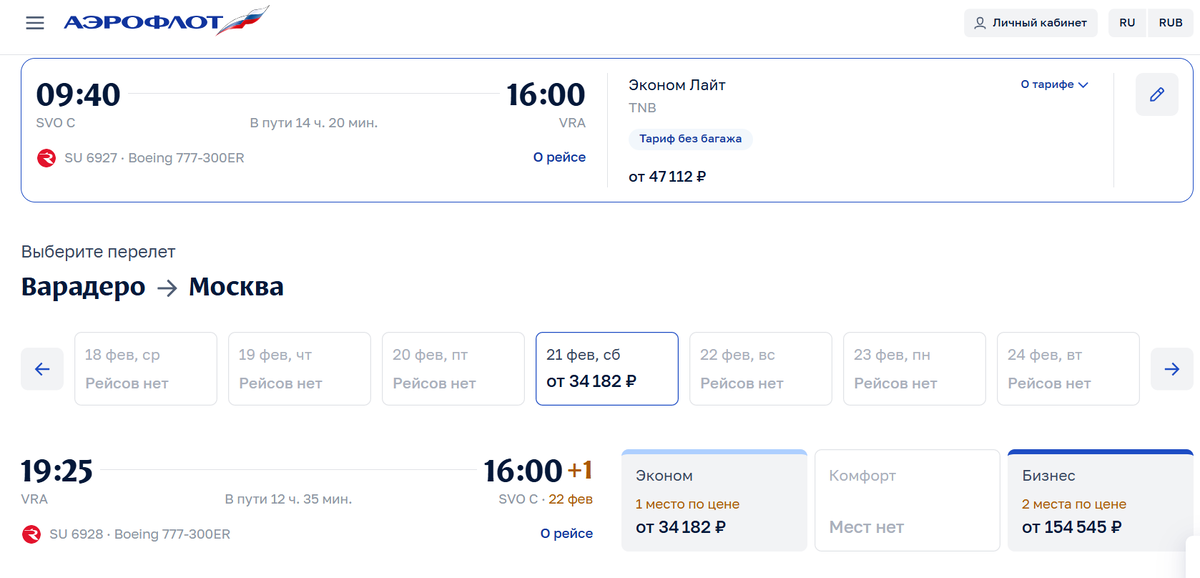Click the pencil edit flight icon

coord(1157,95)
